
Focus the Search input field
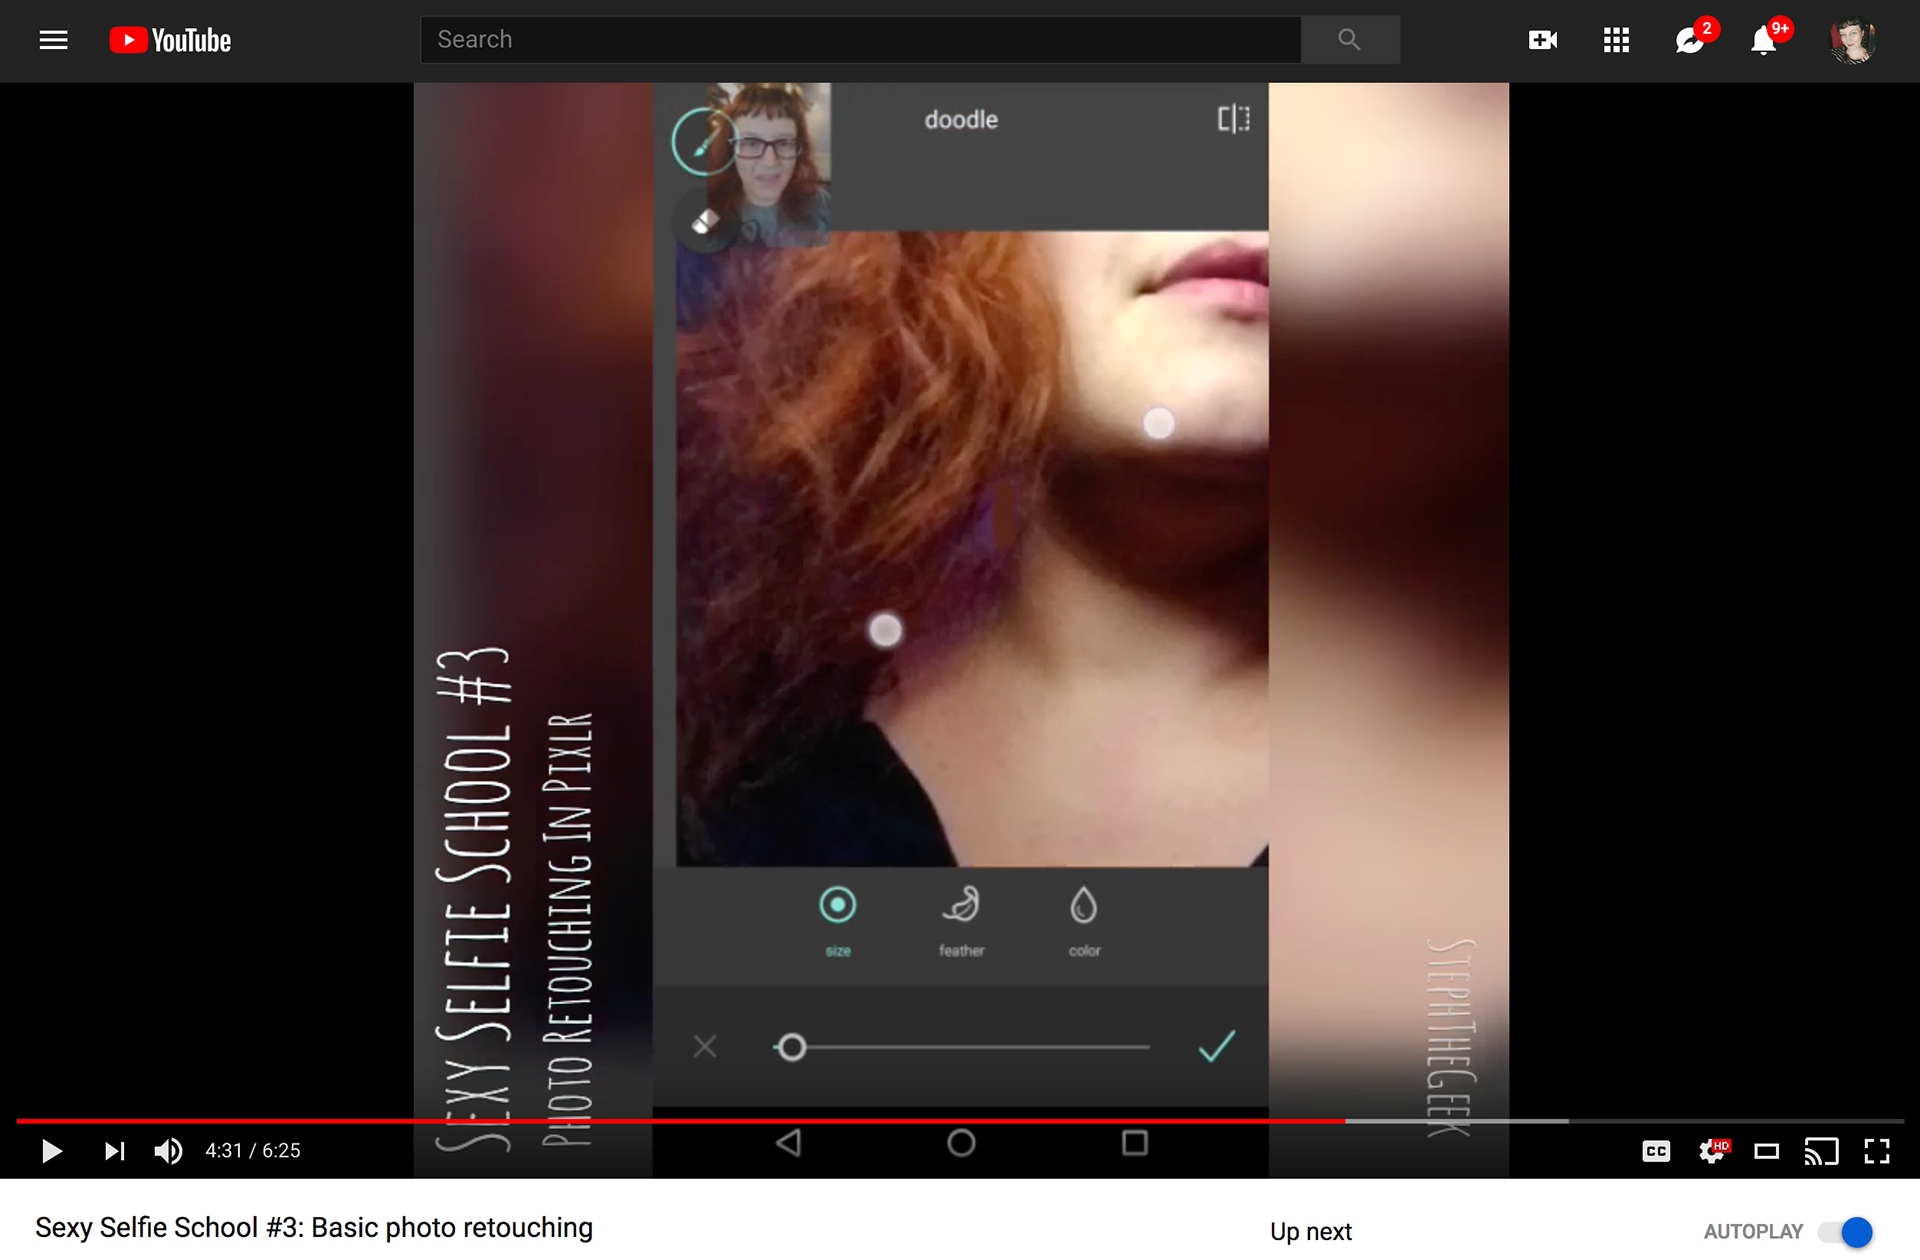pyautogui.click(x=860, y=40)
